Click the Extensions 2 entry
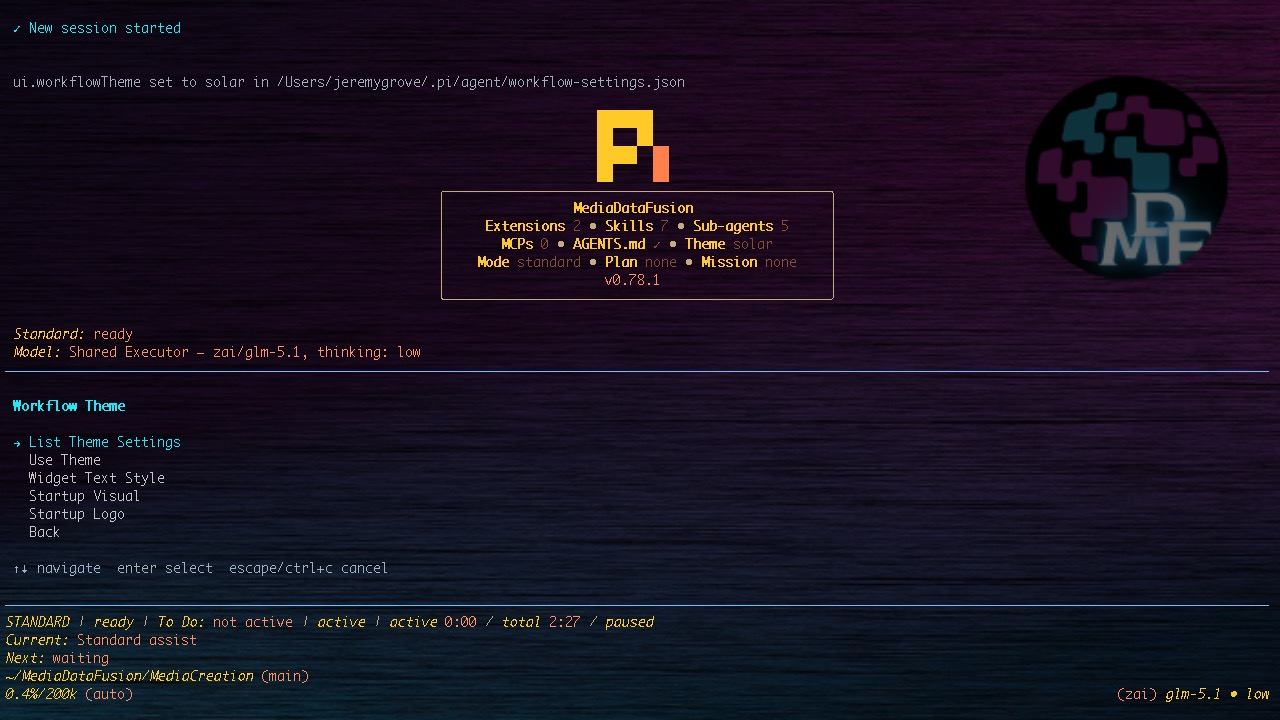1280x720 pixels. pyautogui.click(x=533, y=226)
